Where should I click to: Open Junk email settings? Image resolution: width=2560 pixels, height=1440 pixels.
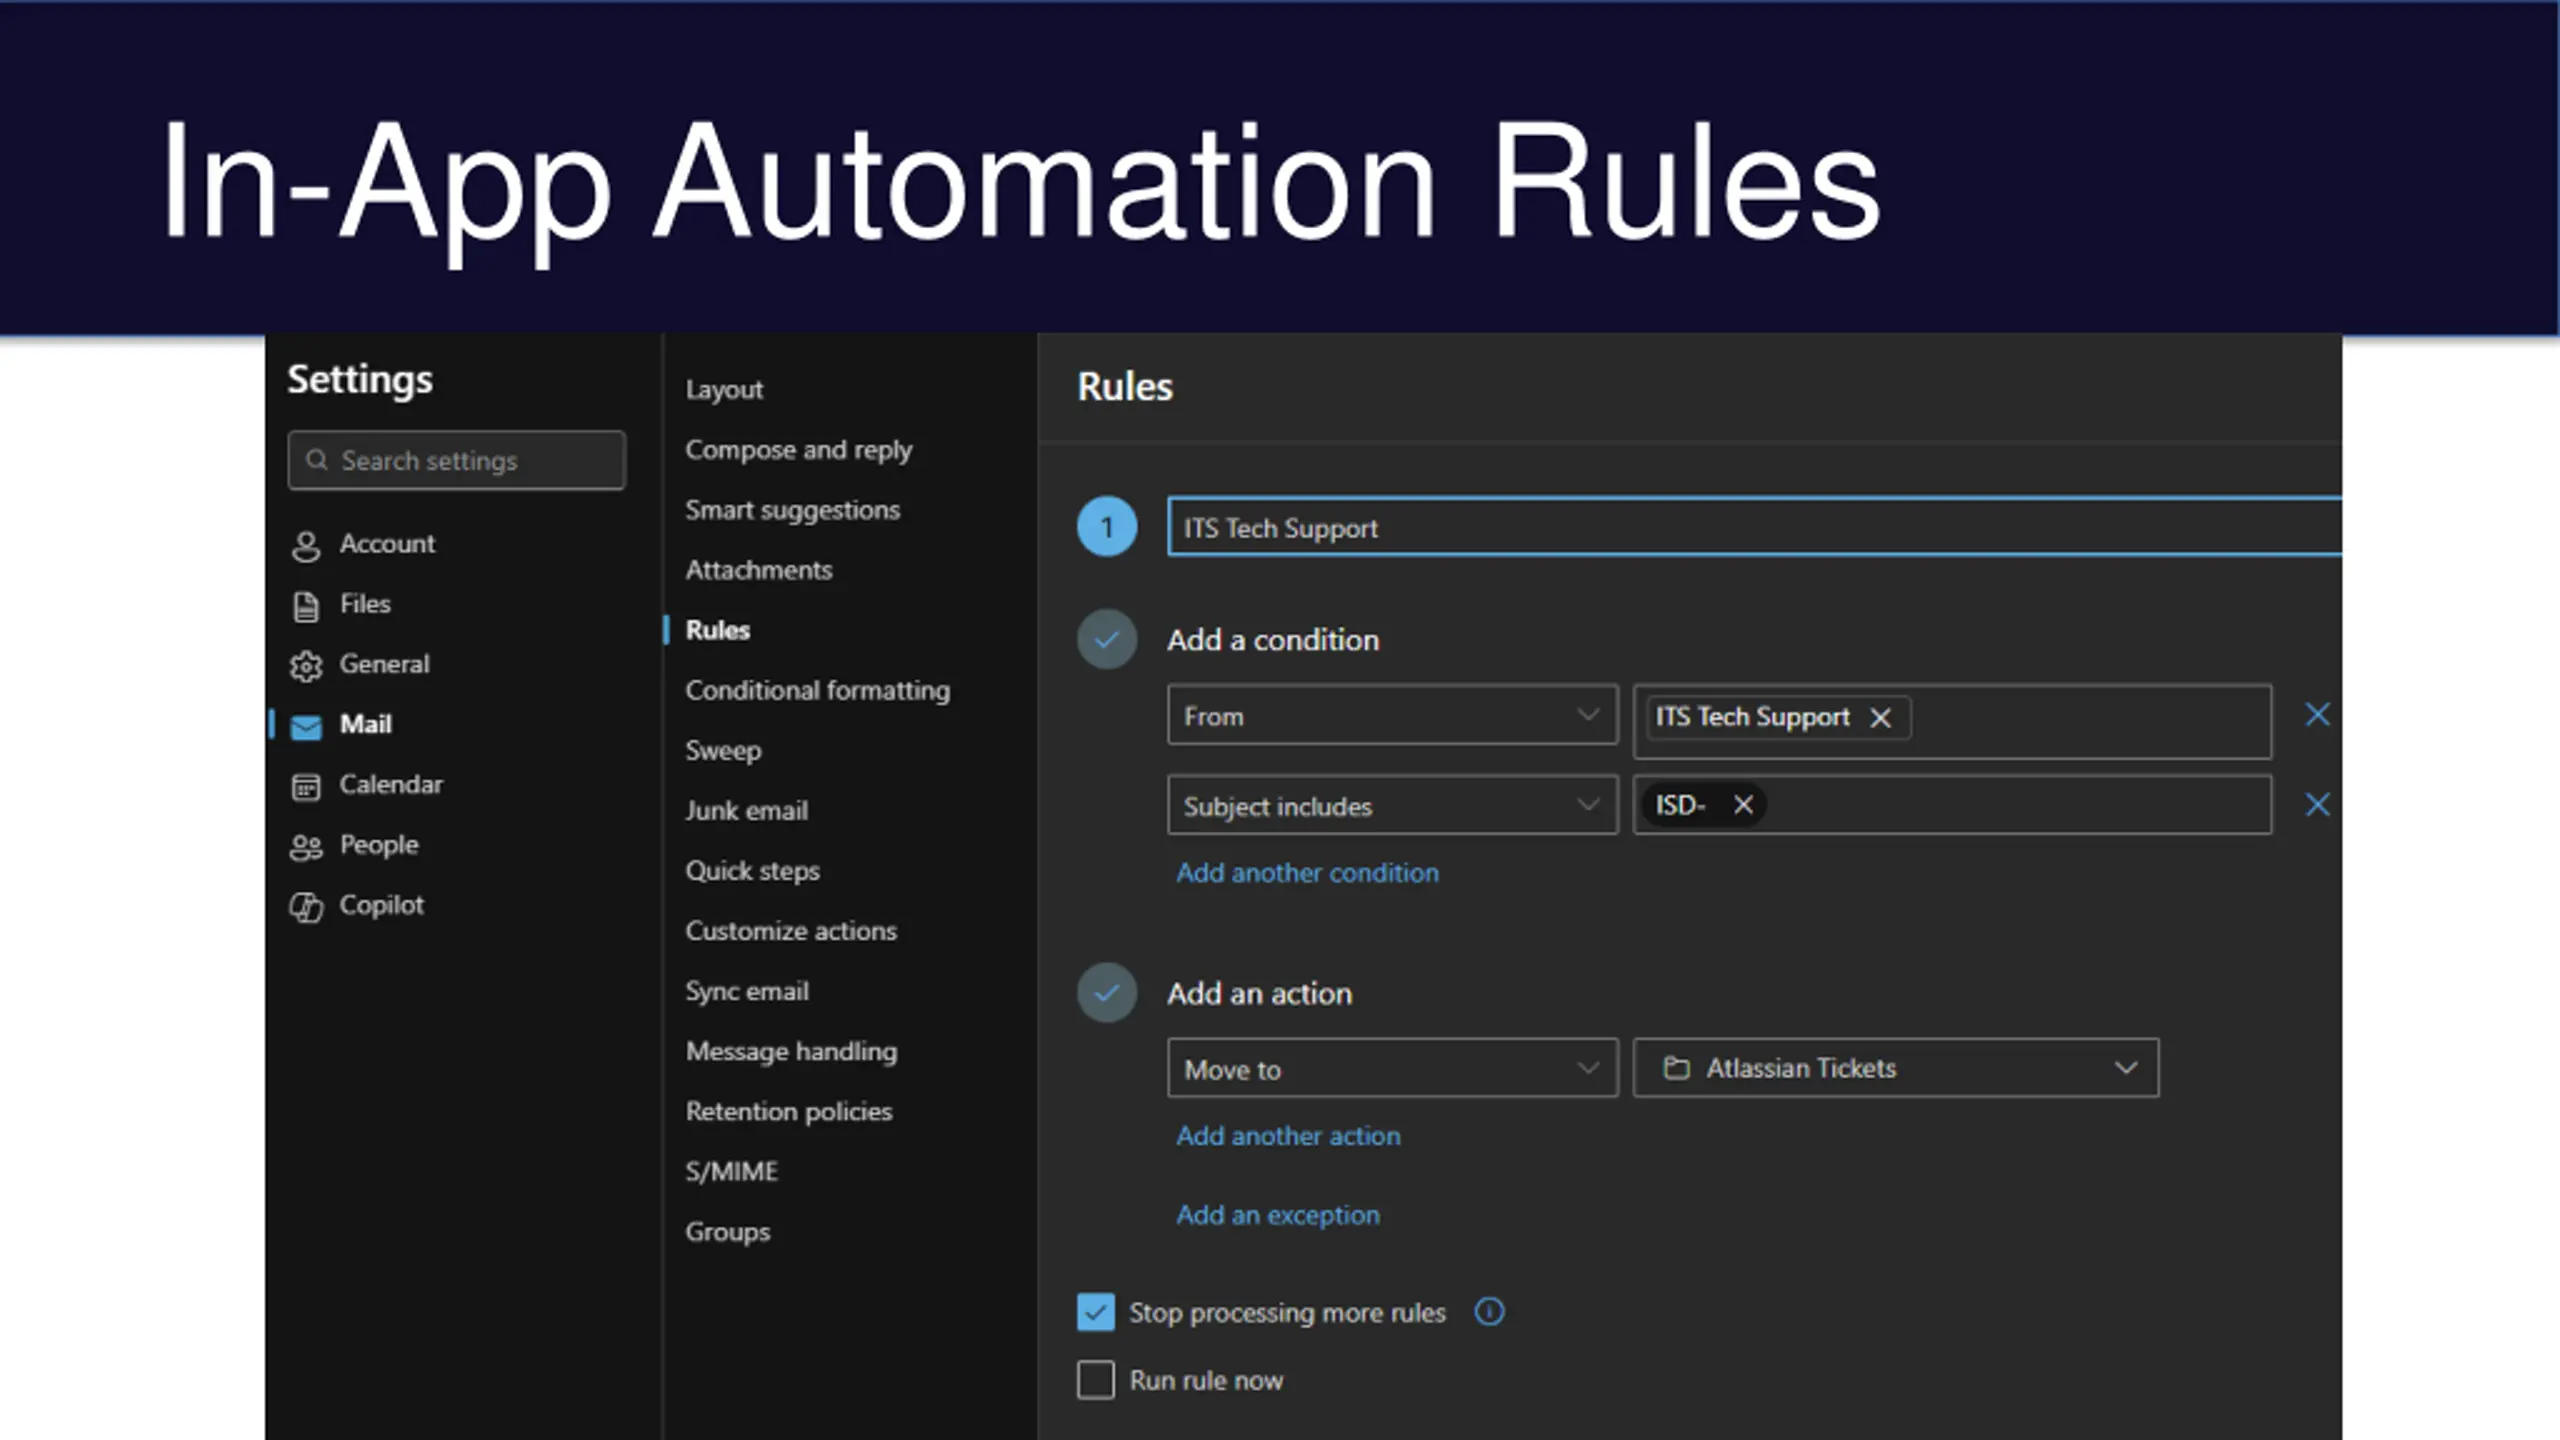tap(747, 811)
